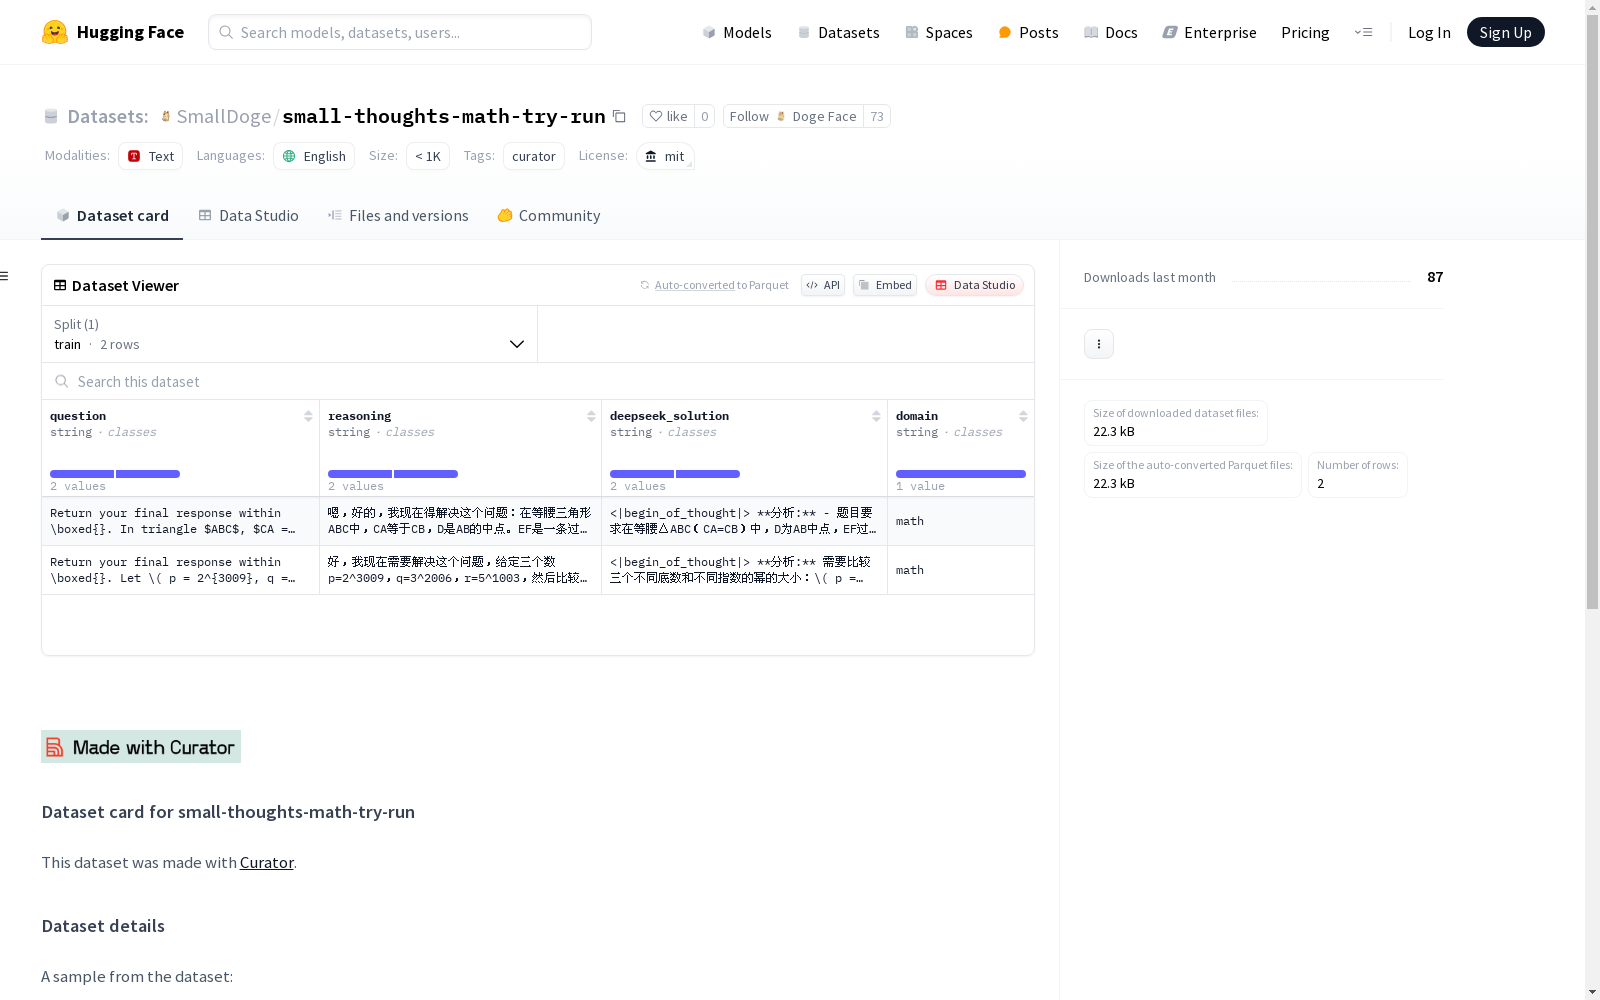Image resolution: width=1600 pixels, height=1000 pixels.
Task: Click the triangle ABC question cell
Action: coord(180,521)
